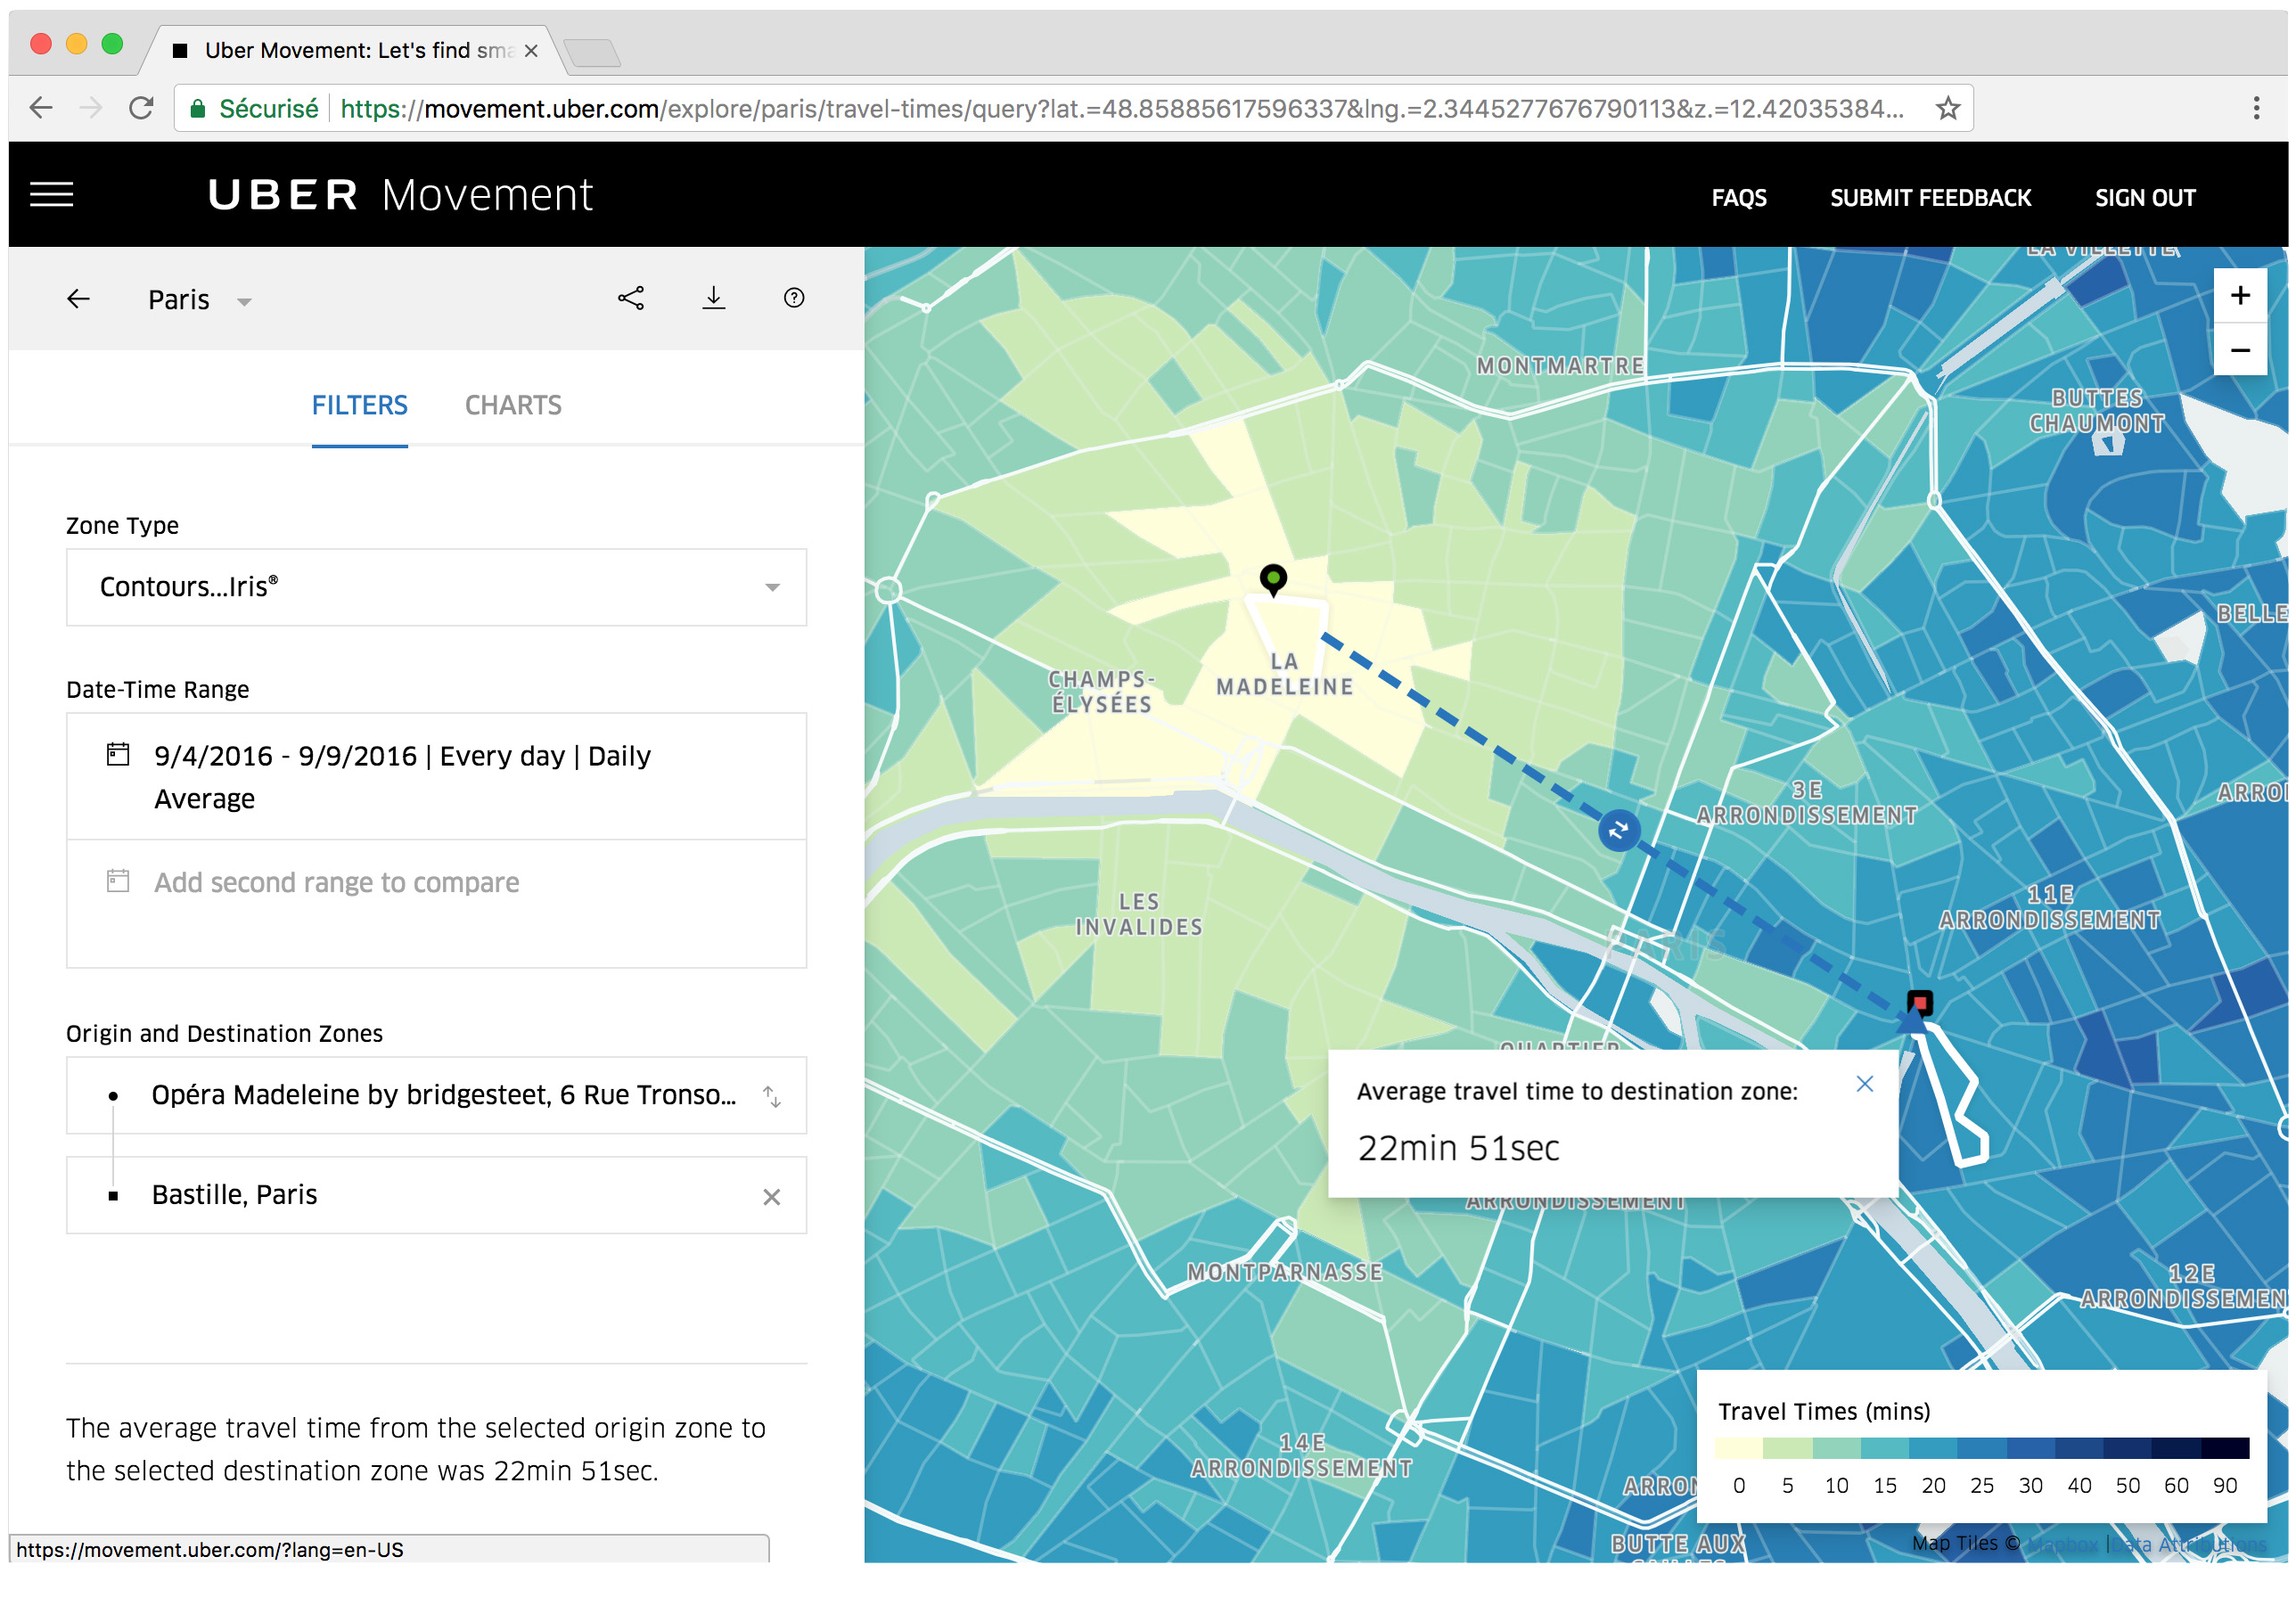Click the 3E ARRONDISSEMENT map label
The width and height of the screenshot is (2296, 1606).
(x=1806, y=802)
